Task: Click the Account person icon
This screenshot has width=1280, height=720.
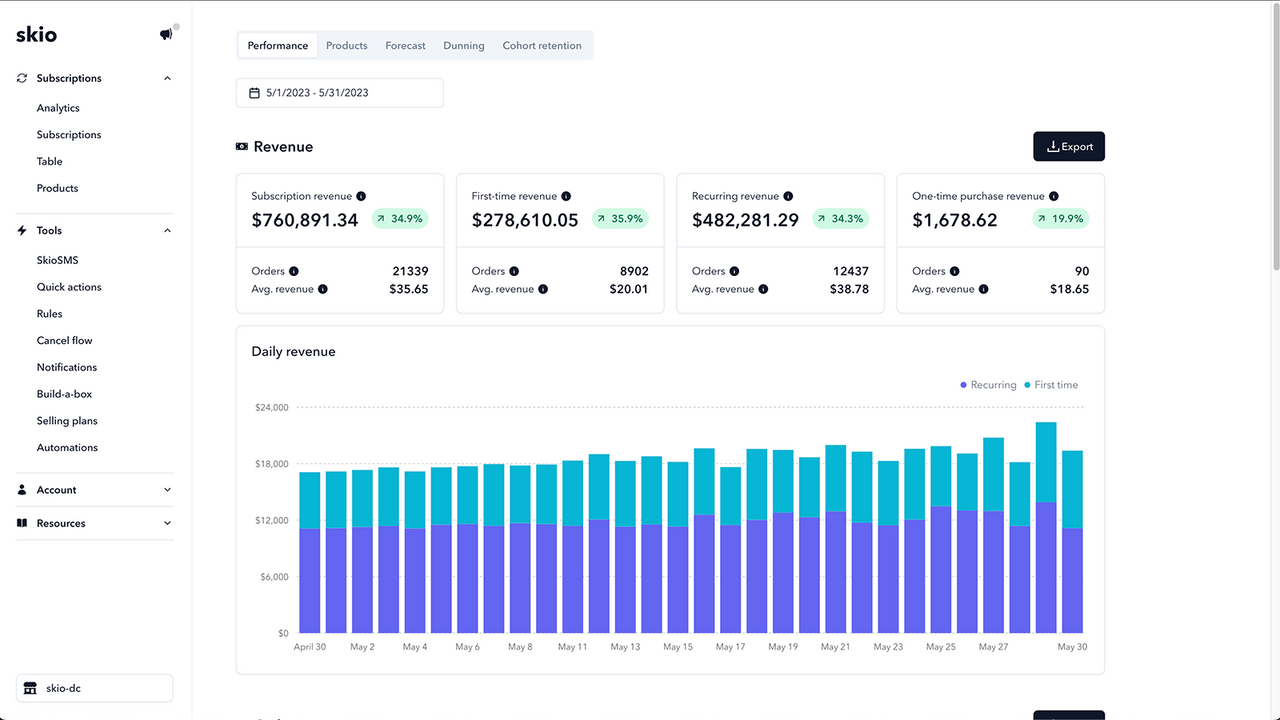Action: [21, 489]
